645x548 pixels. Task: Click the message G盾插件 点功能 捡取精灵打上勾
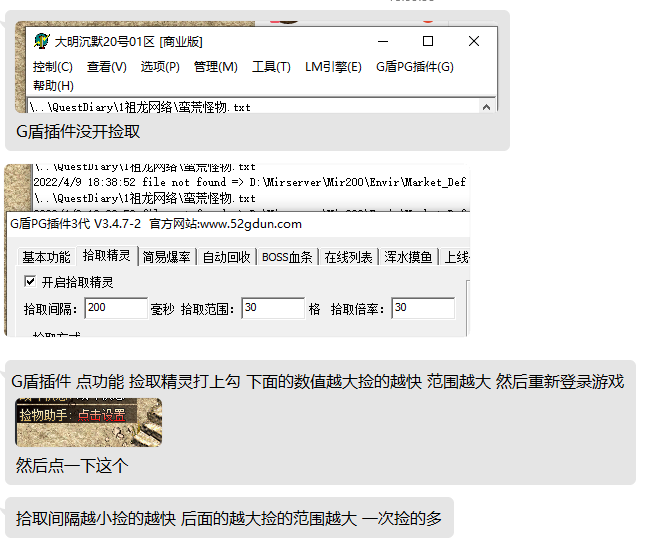318,381
